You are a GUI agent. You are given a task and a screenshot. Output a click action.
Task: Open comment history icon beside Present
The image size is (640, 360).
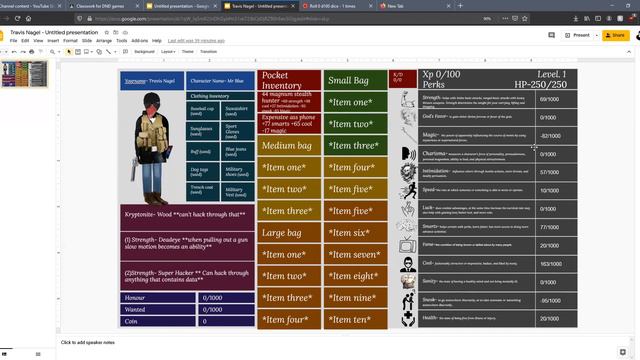point(551,36)
